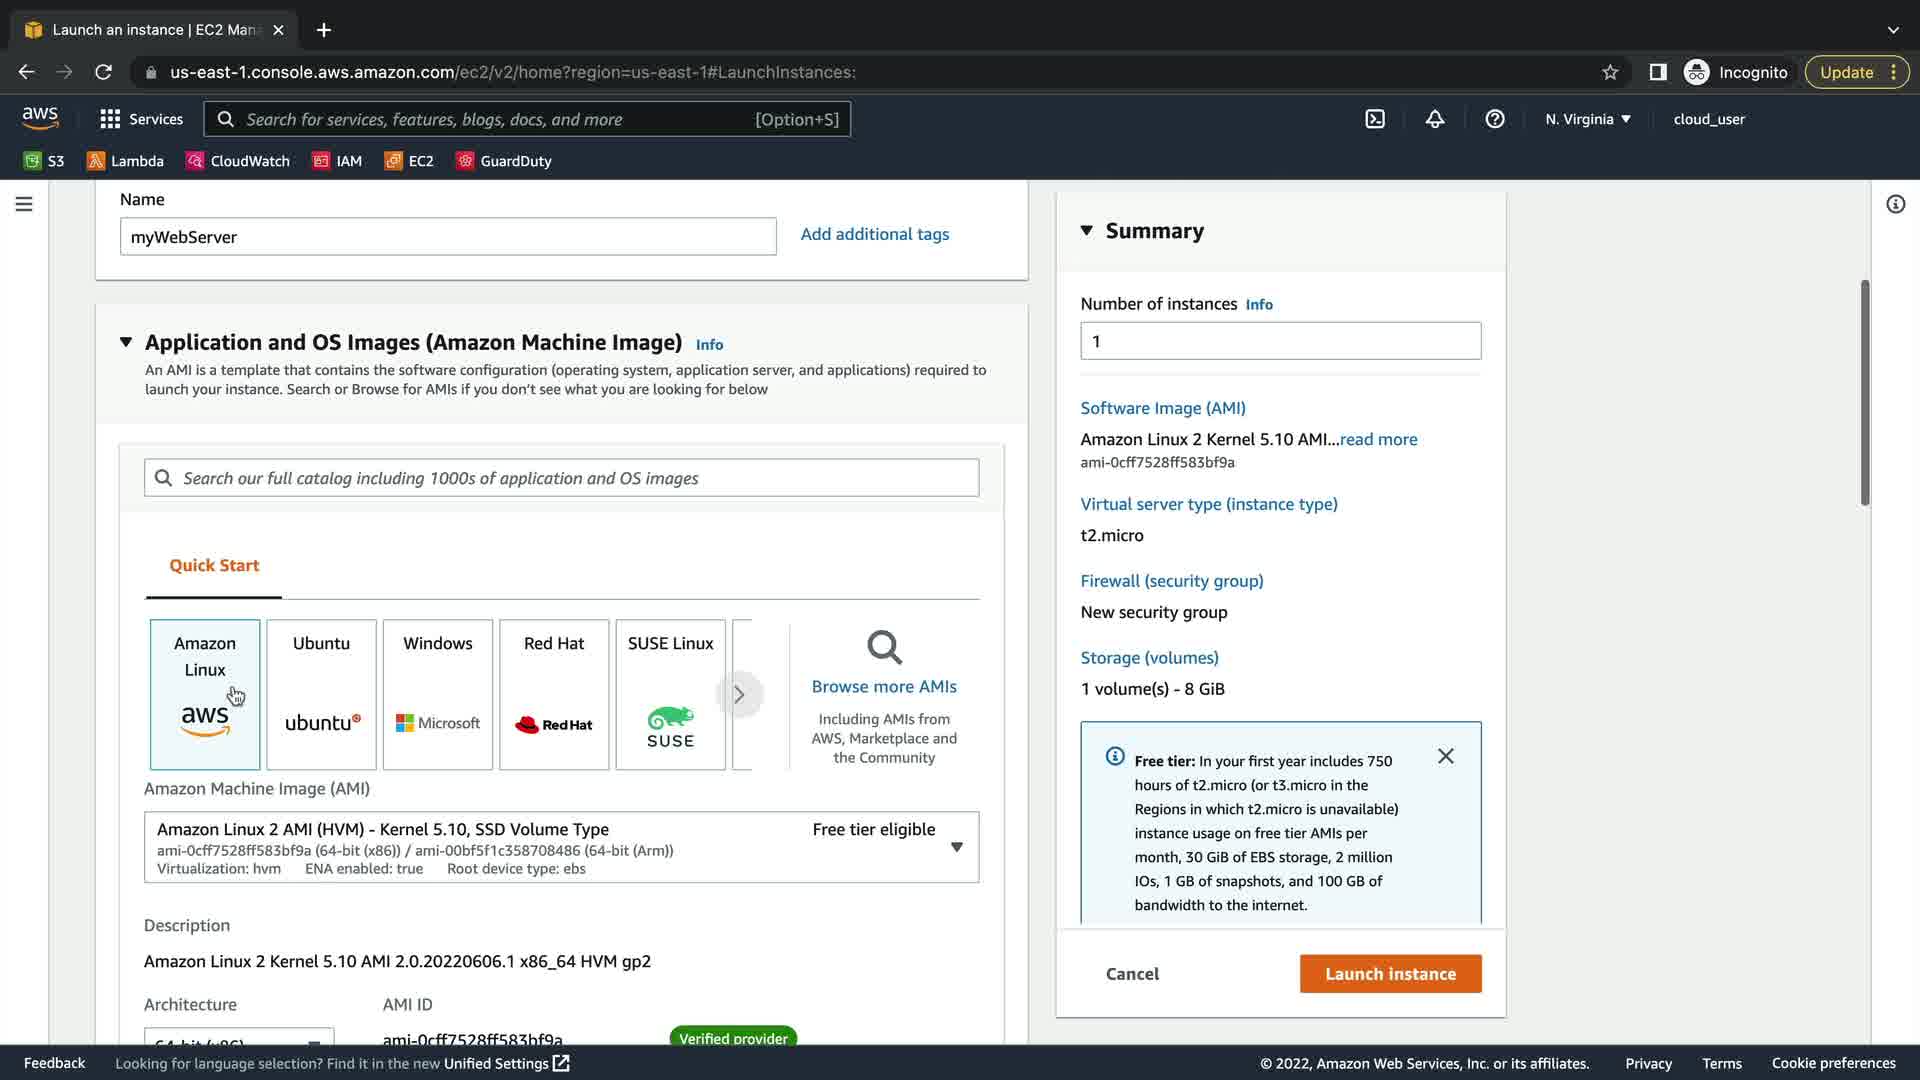This screenshot has width=1920, height=1080.
Task: Switch to the Quick Start tab
Action: click(x=214, y=565)
